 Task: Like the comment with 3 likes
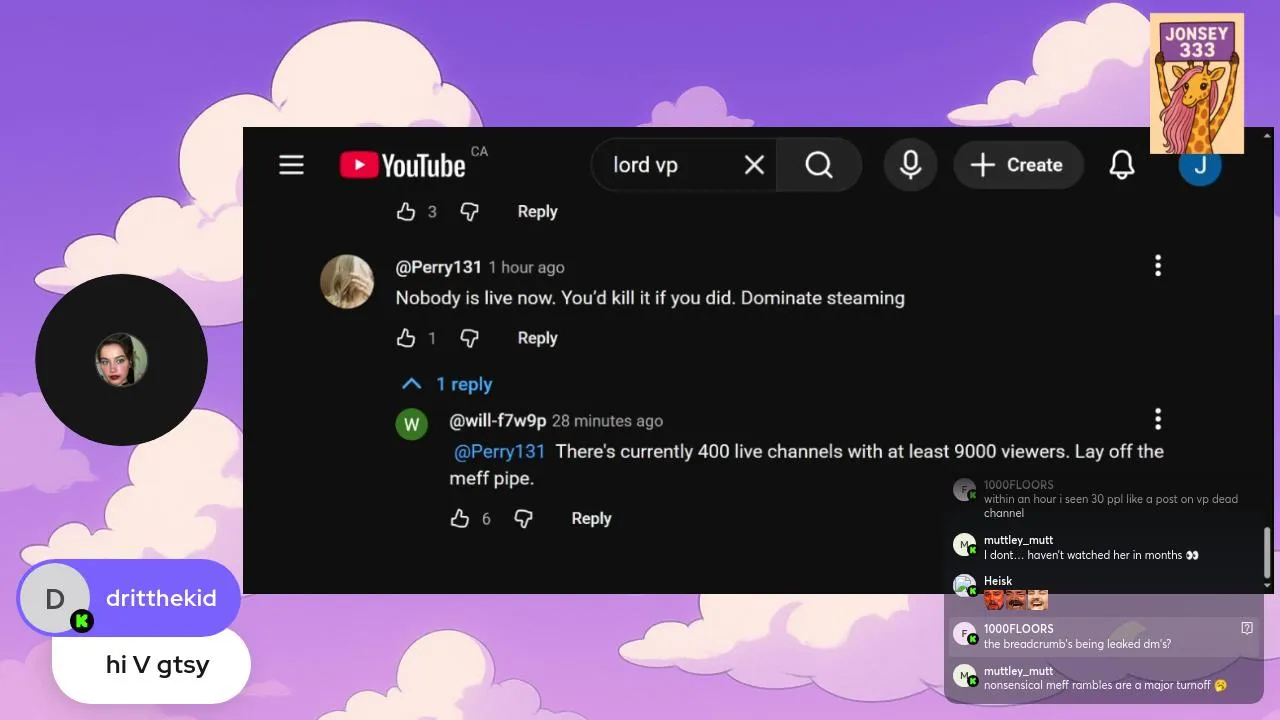click(x=406, y=212)
